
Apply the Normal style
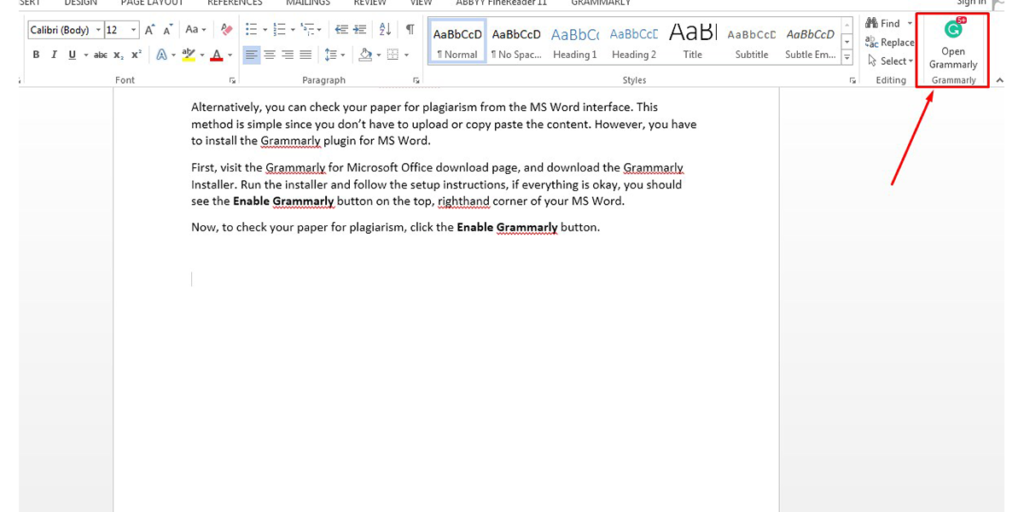click(457, 41)
